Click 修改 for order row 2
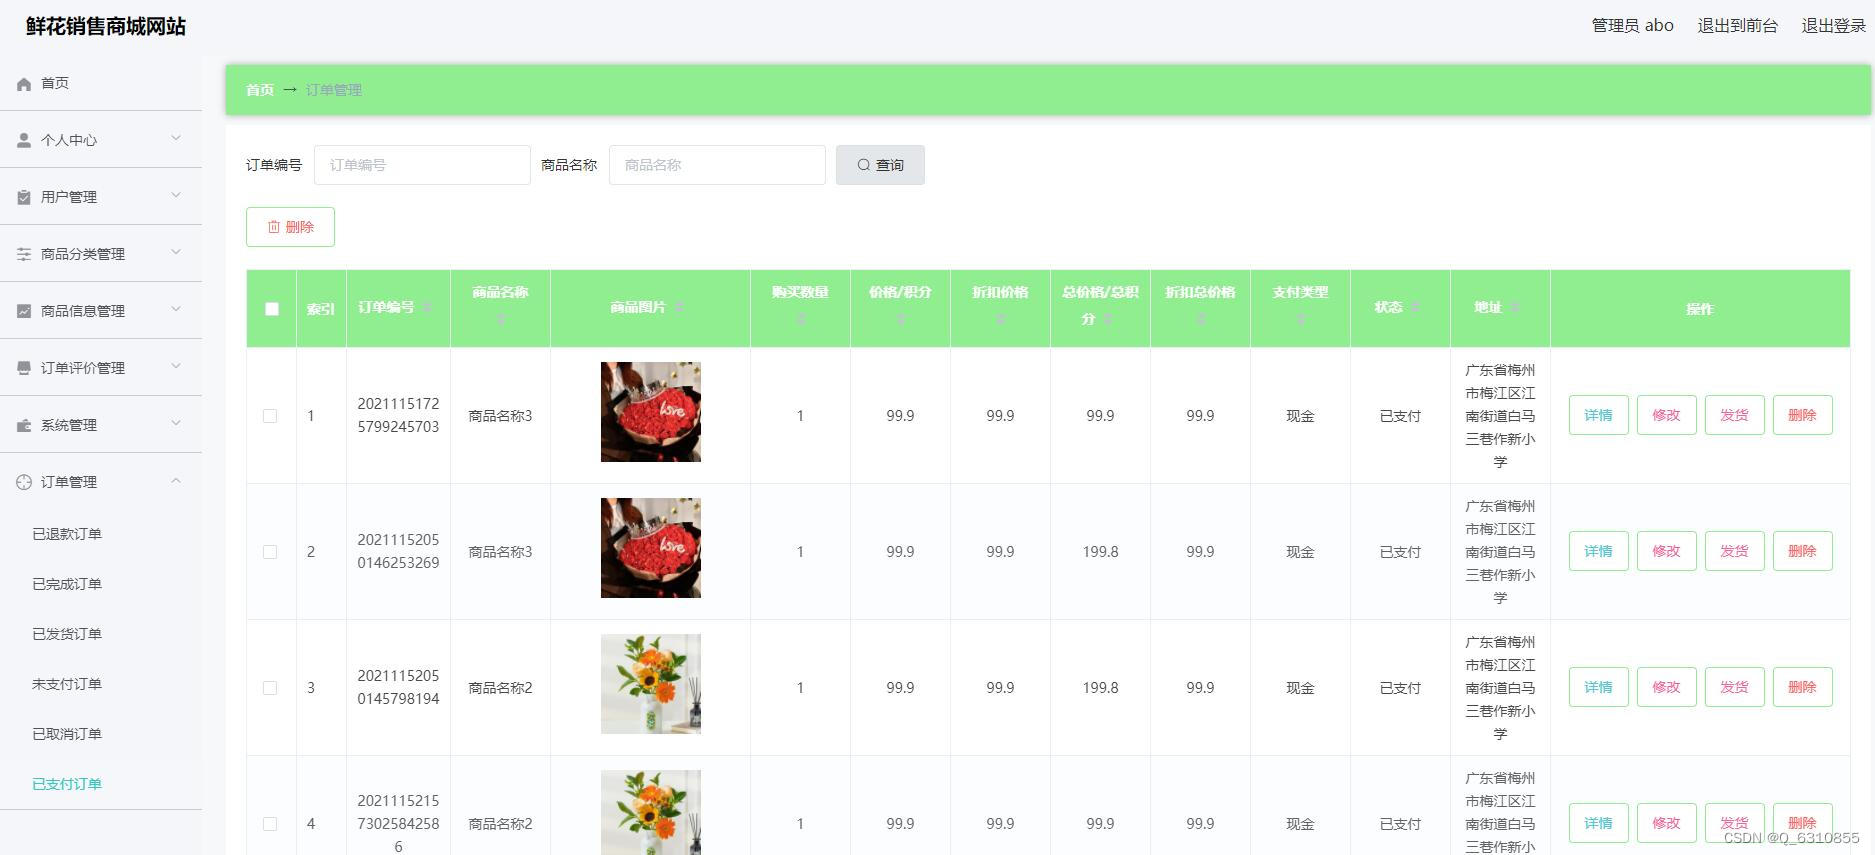 click(x=1666, y=551)
